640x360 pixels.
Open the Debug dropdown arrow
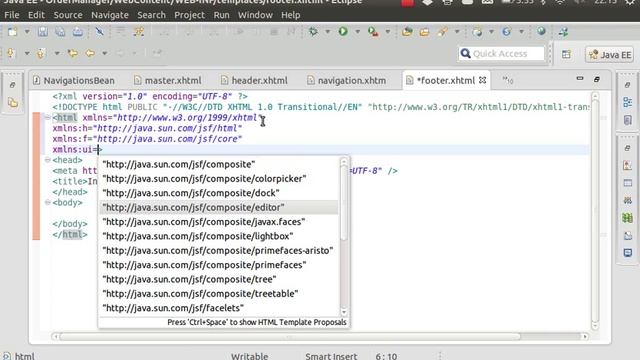coord(327,32)
